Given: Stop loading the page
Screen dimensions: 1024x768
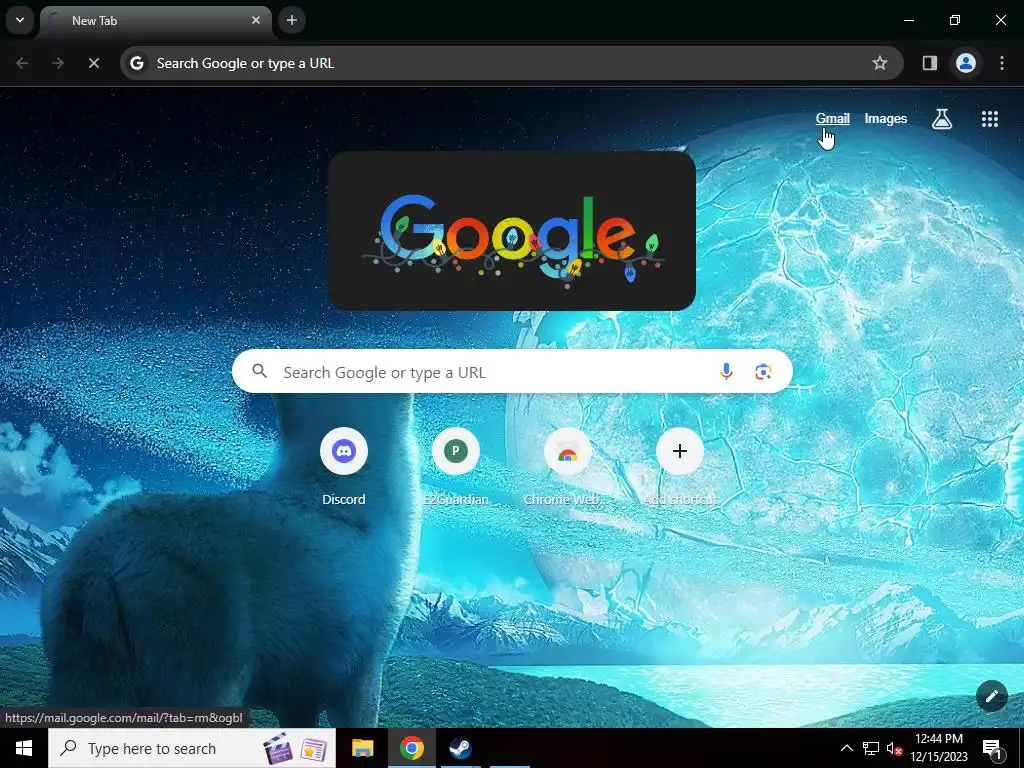Looking at the screenshot, I should tap(94, 63).
